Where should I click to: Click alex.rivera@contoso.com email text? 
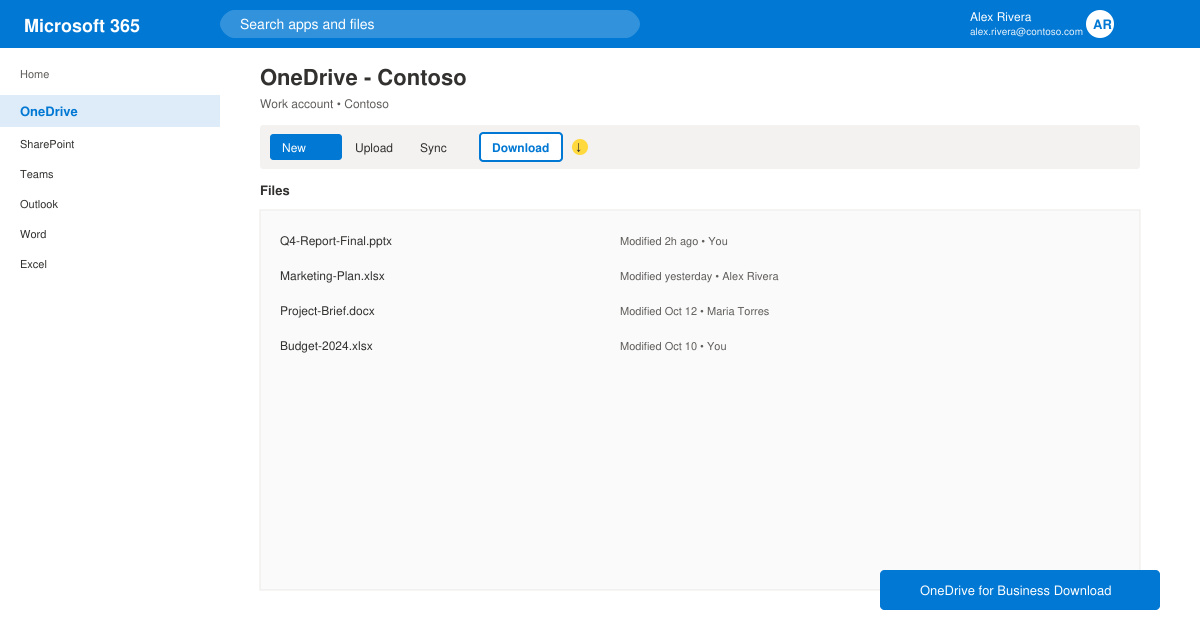(x=1026, y=32)
